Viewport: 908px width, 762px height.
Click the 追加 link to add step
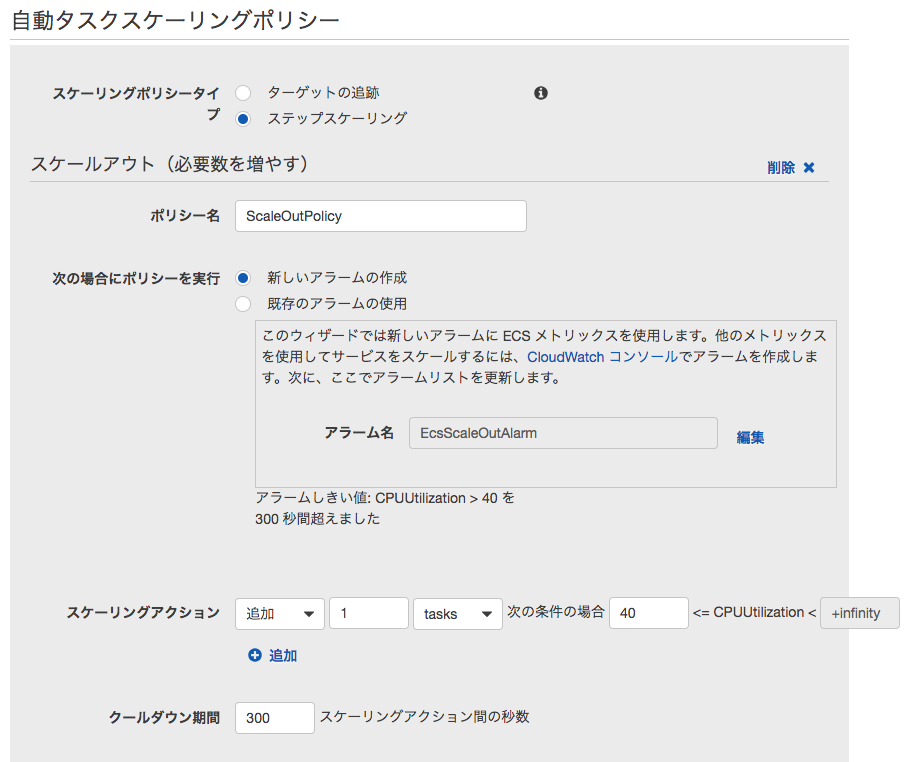click(283, 655)
